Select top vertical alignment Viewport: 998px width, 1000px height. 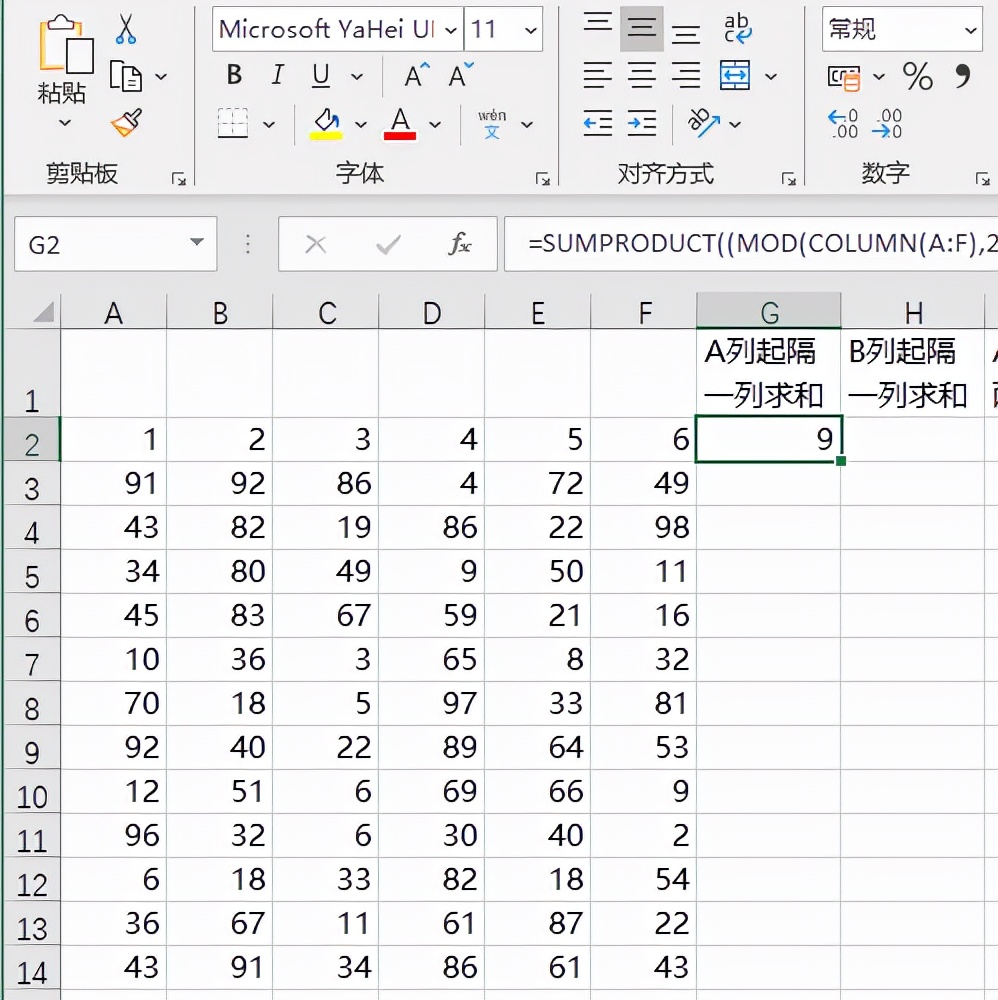[598, 23]
